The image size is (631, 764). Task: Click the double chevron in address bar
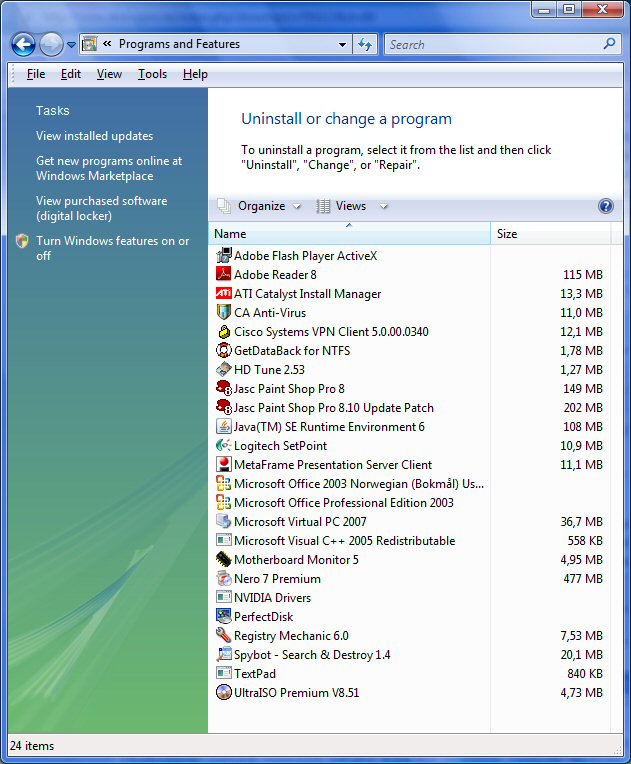tap(107, 44)
